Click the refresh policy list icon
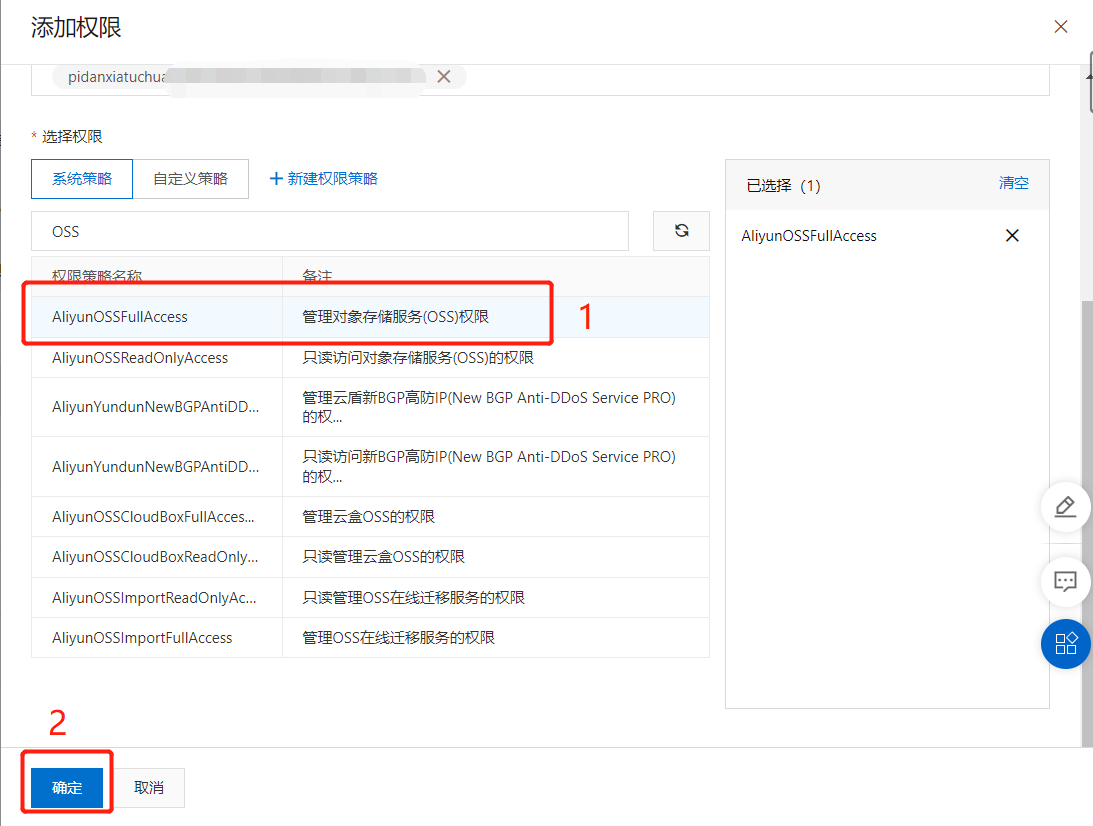 tap(681, 230)
